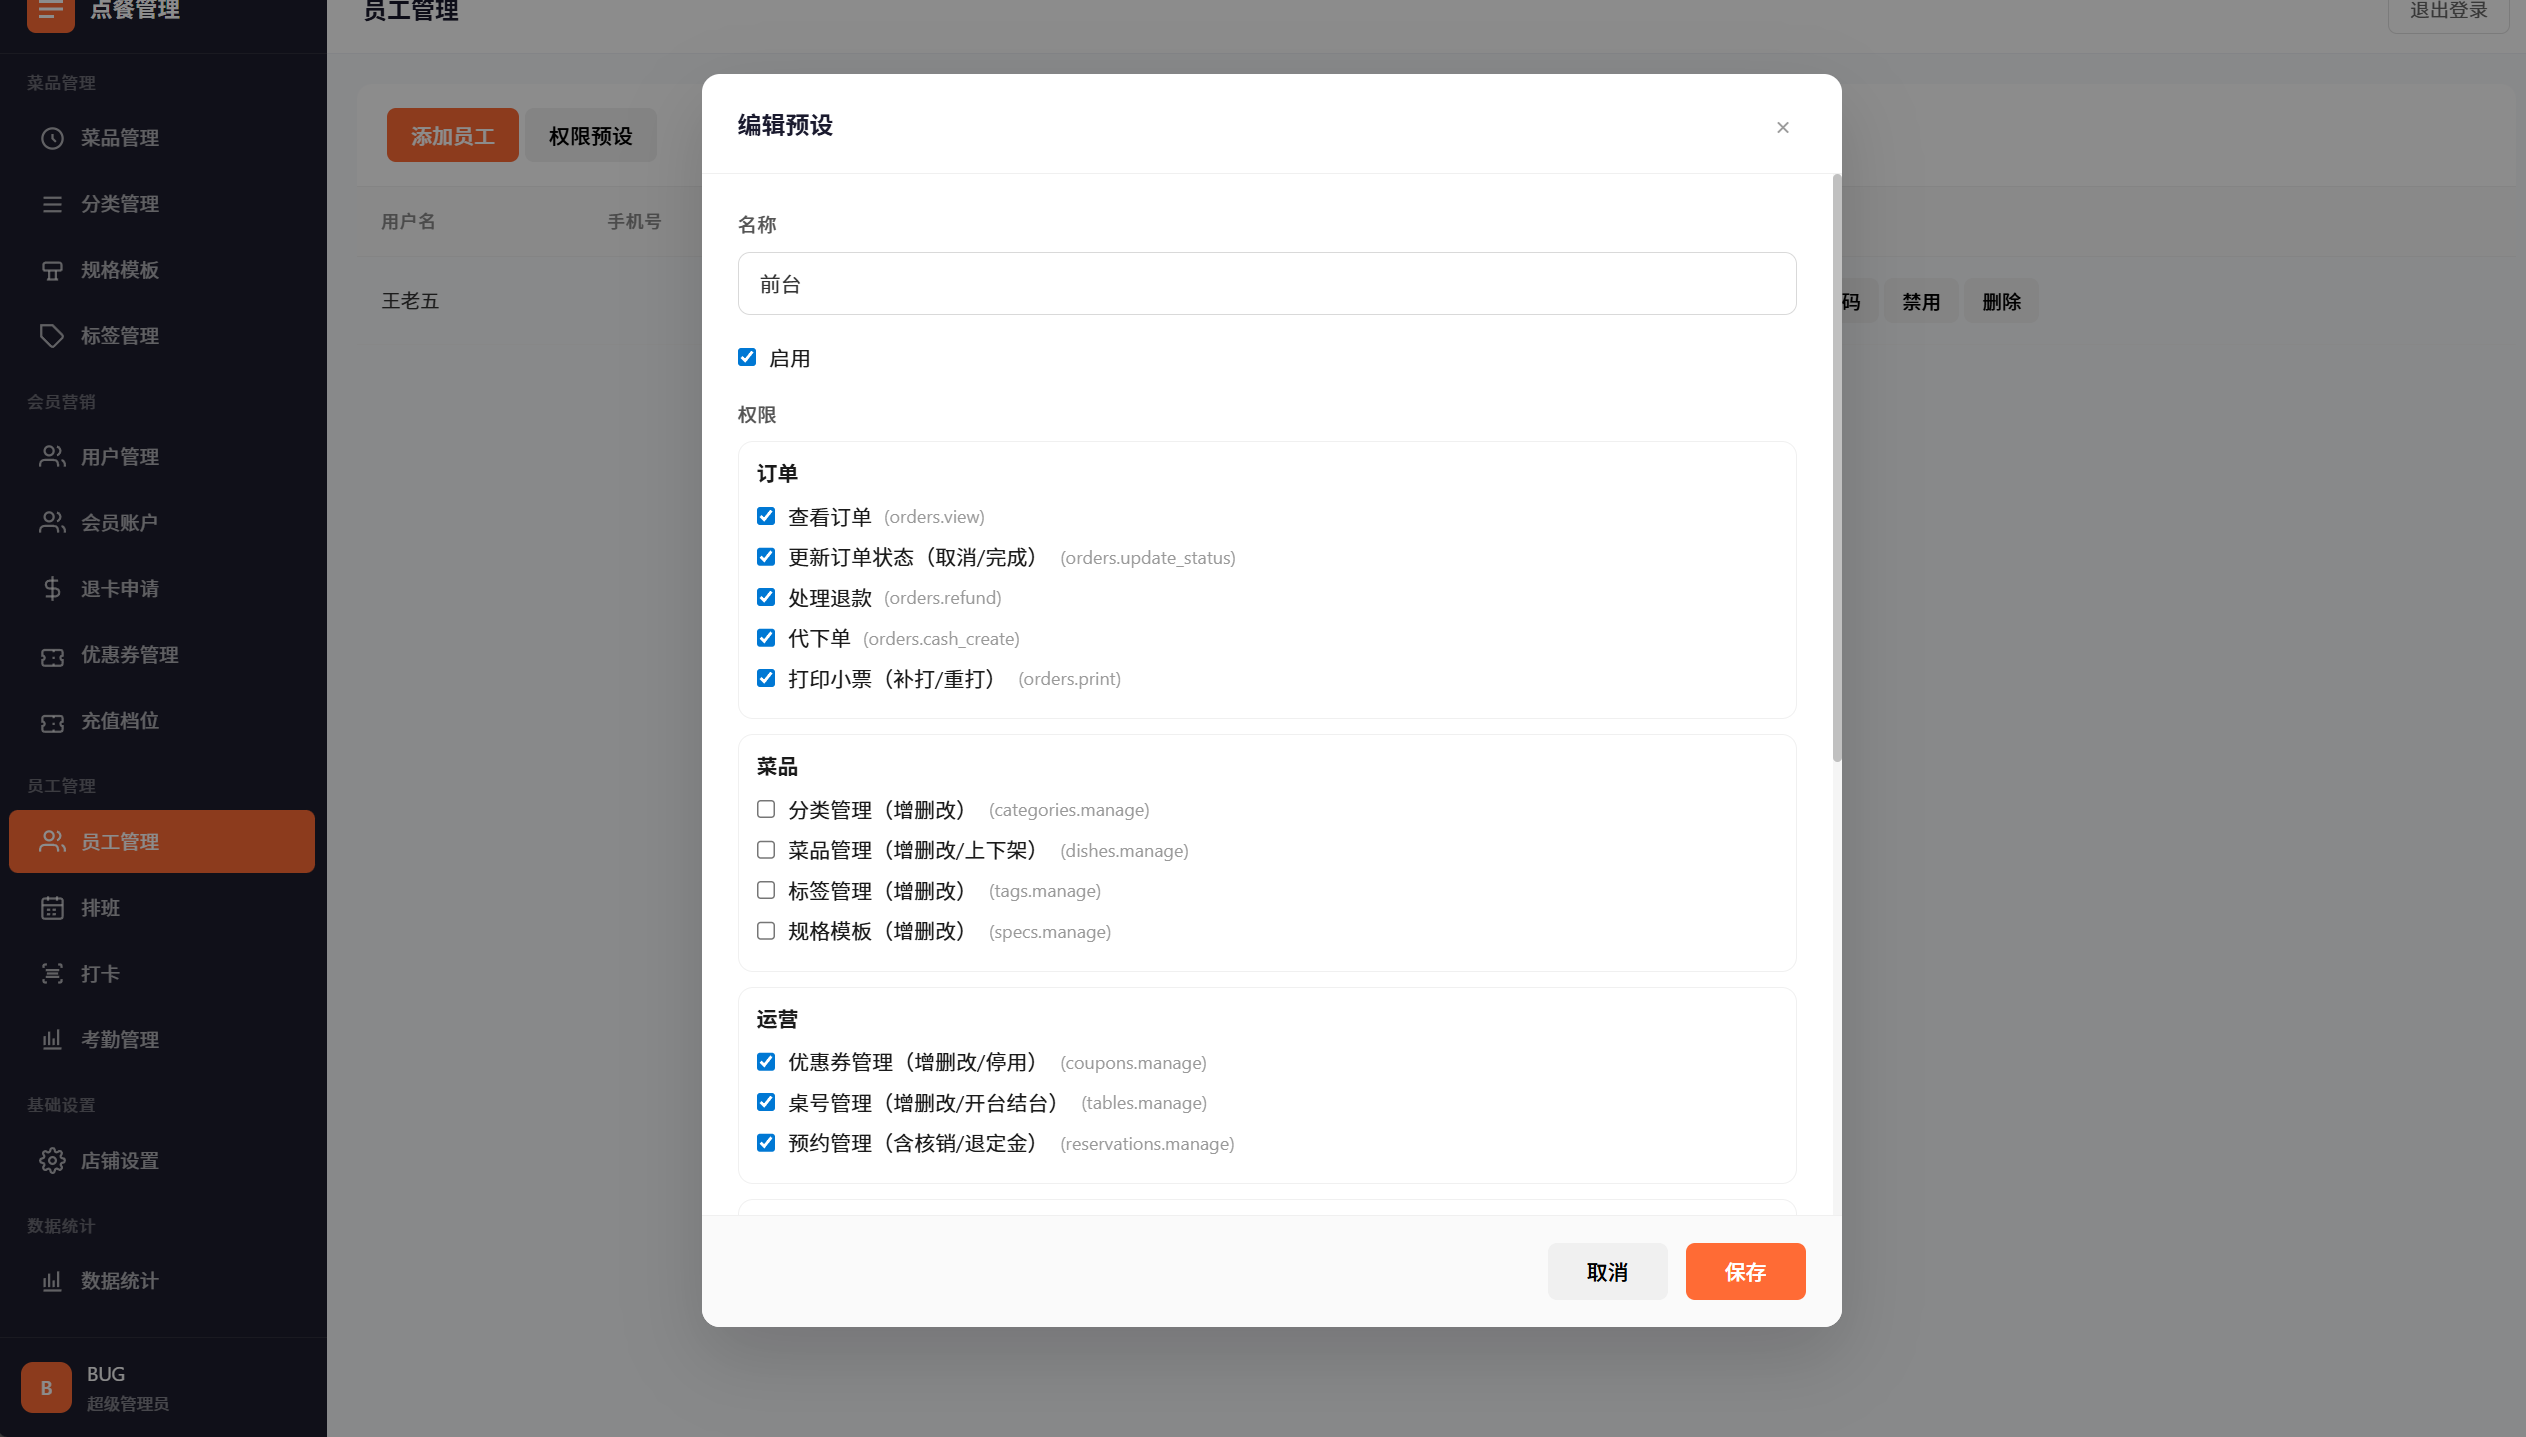2526x1437 pixels.
Task: Click the 取消 button
Action: [1607, 1272]
